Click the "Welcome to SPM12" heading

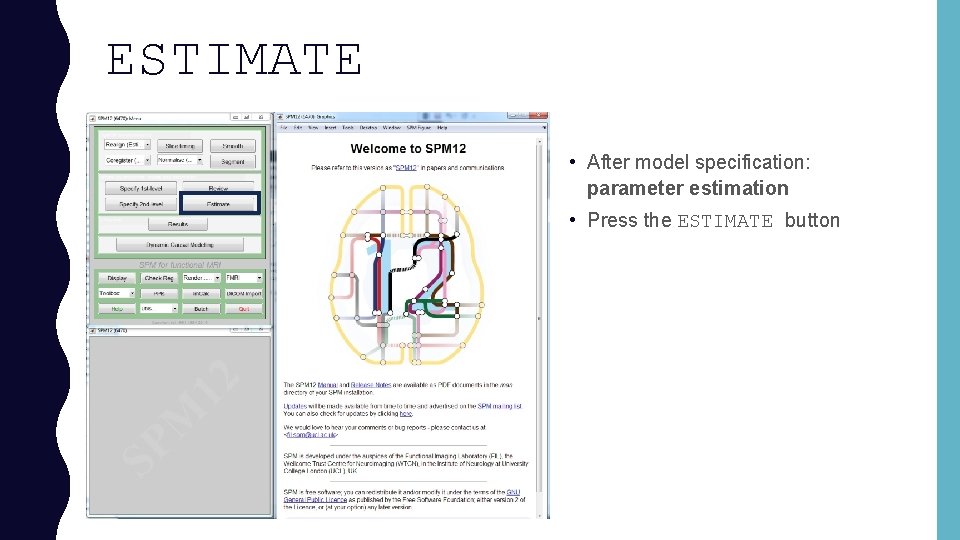coord(408,148)
